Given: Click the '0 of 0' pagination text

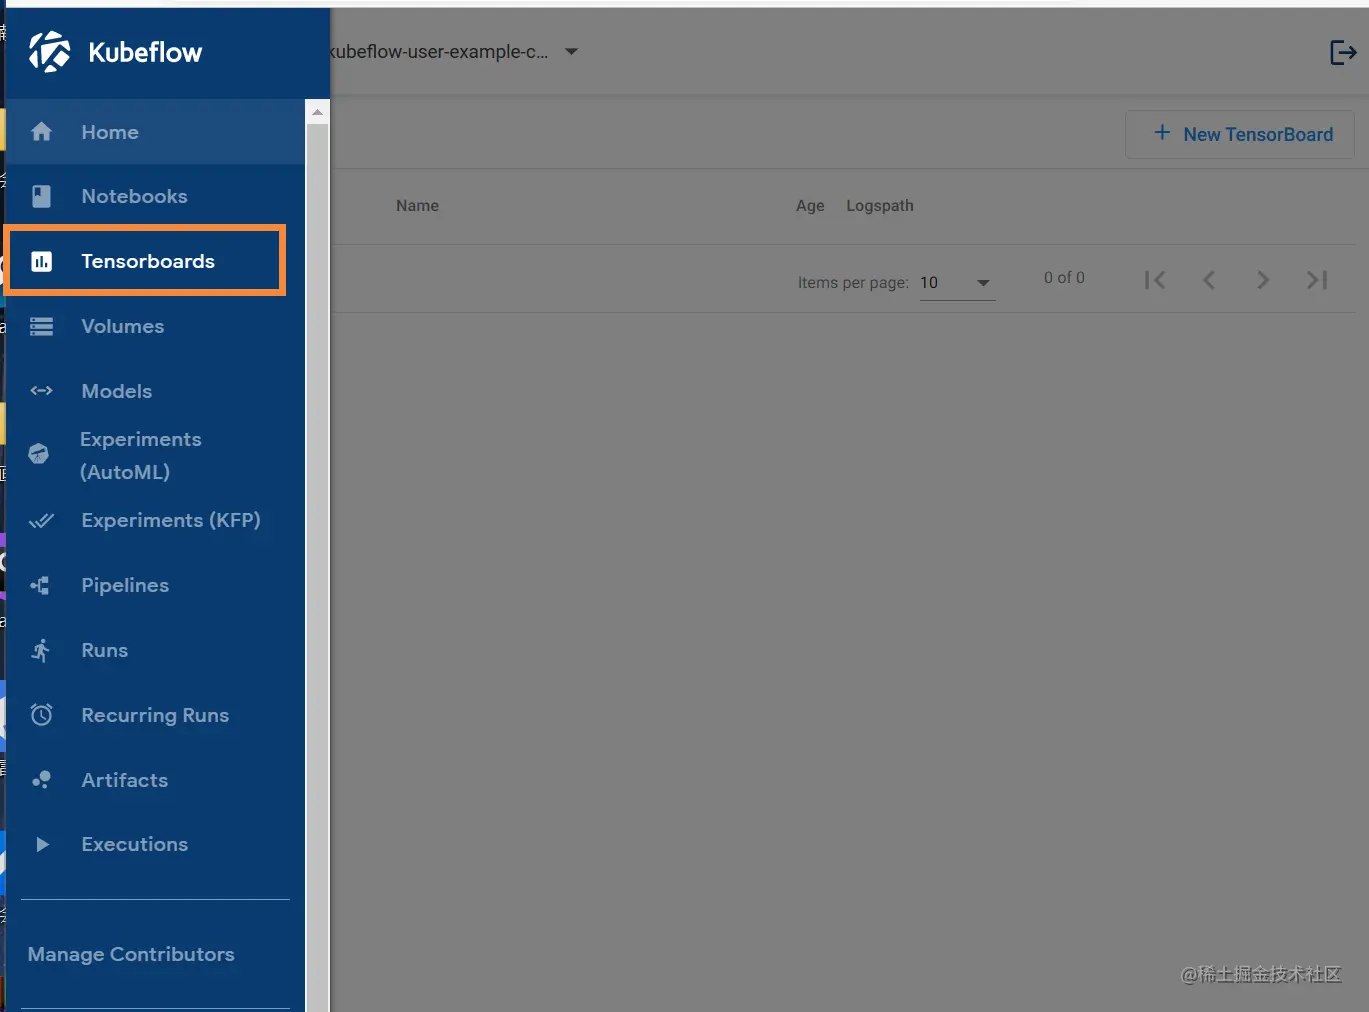Looking at the screenshot, I should pos(1064,278).
